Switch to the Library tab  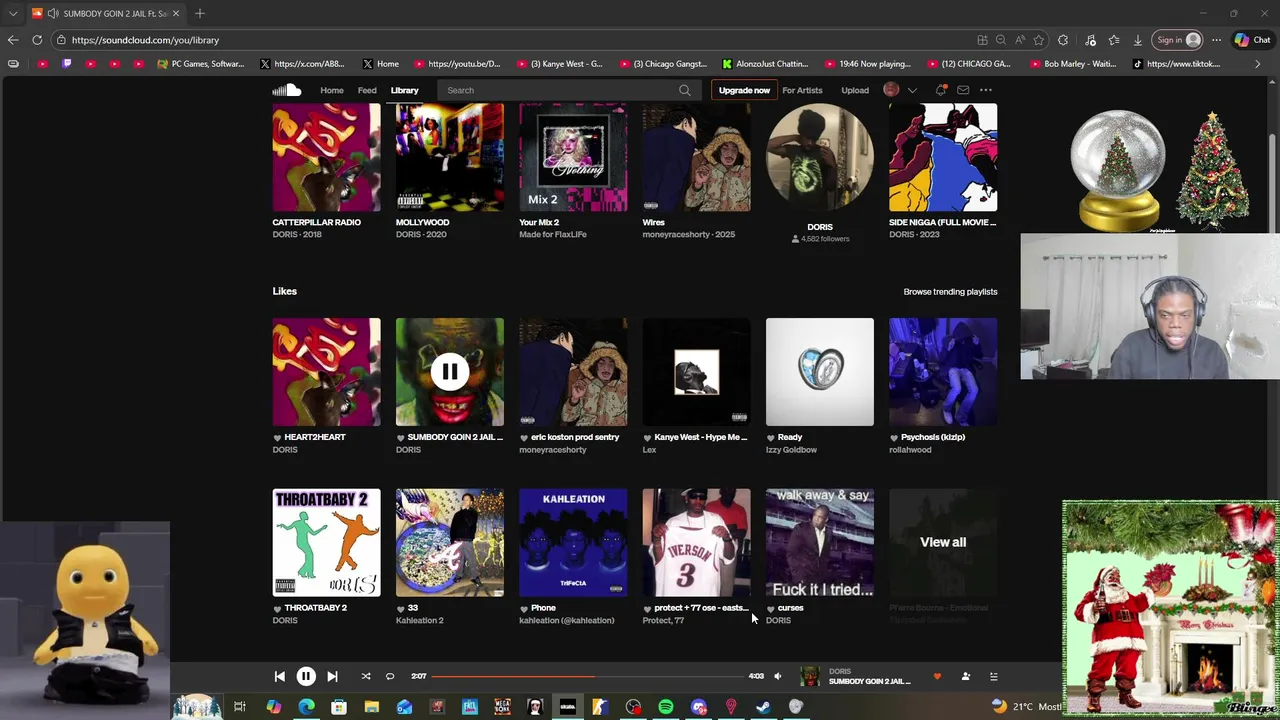[404, 90]
